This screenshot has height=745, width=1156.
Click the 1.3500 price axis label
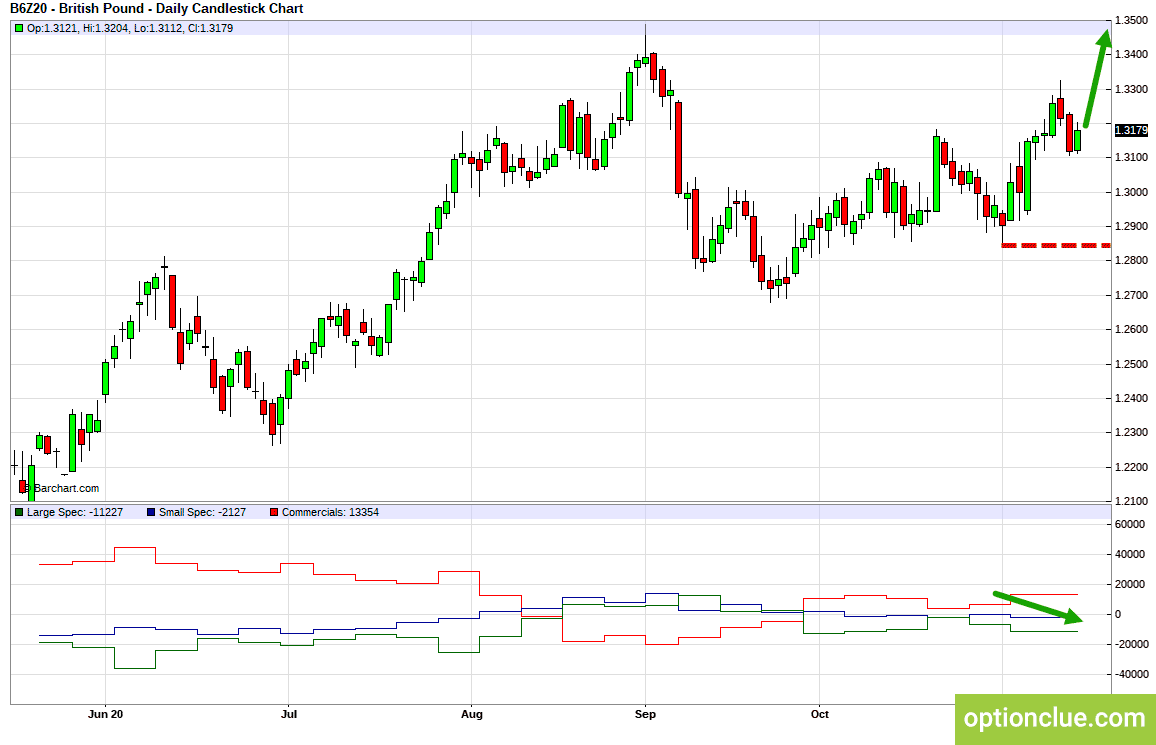1132,20
